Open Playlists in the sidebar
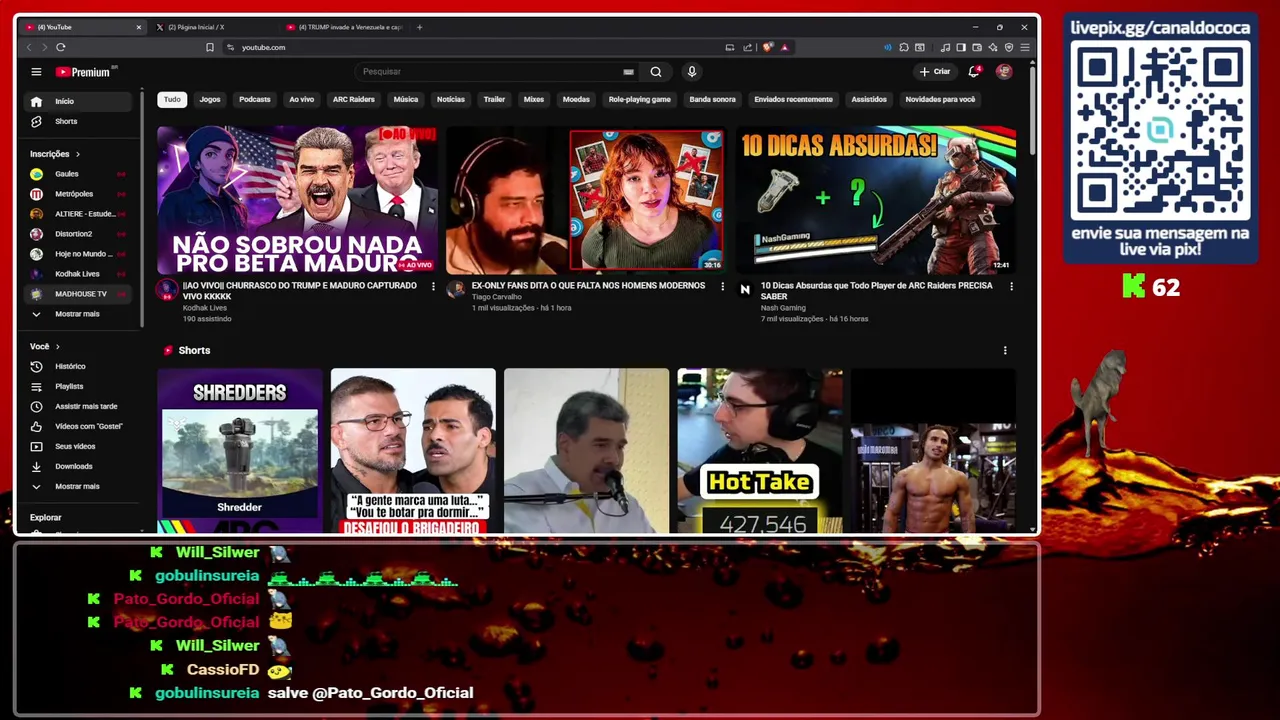Viewport: 1280px width, 720px height. (79, 386)
